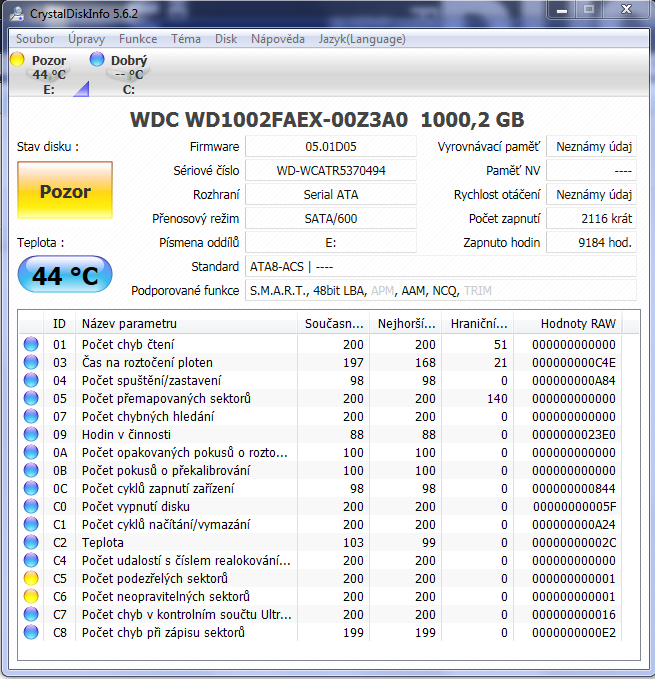Click status icon for 04 Počet spuštění/zastavení
This screenshot has height=679, width=655.
click(31, 380)
